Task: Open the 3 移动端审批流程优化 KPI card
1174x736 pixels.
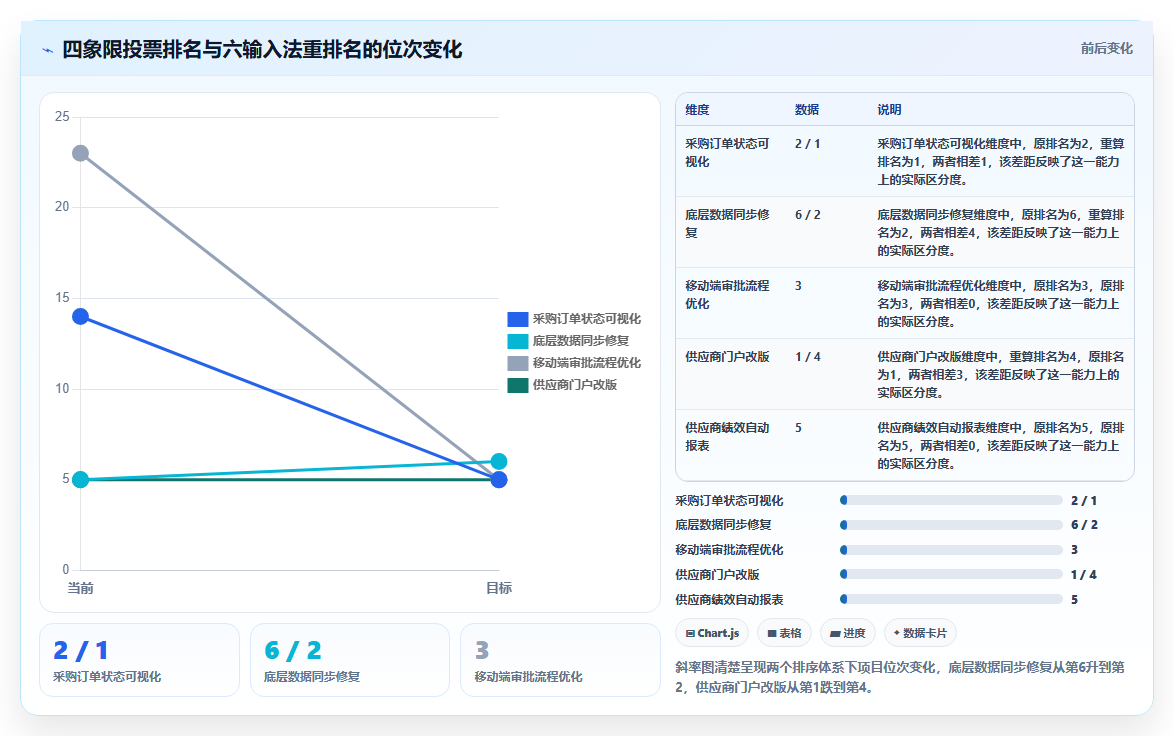Action: [560, 660]
